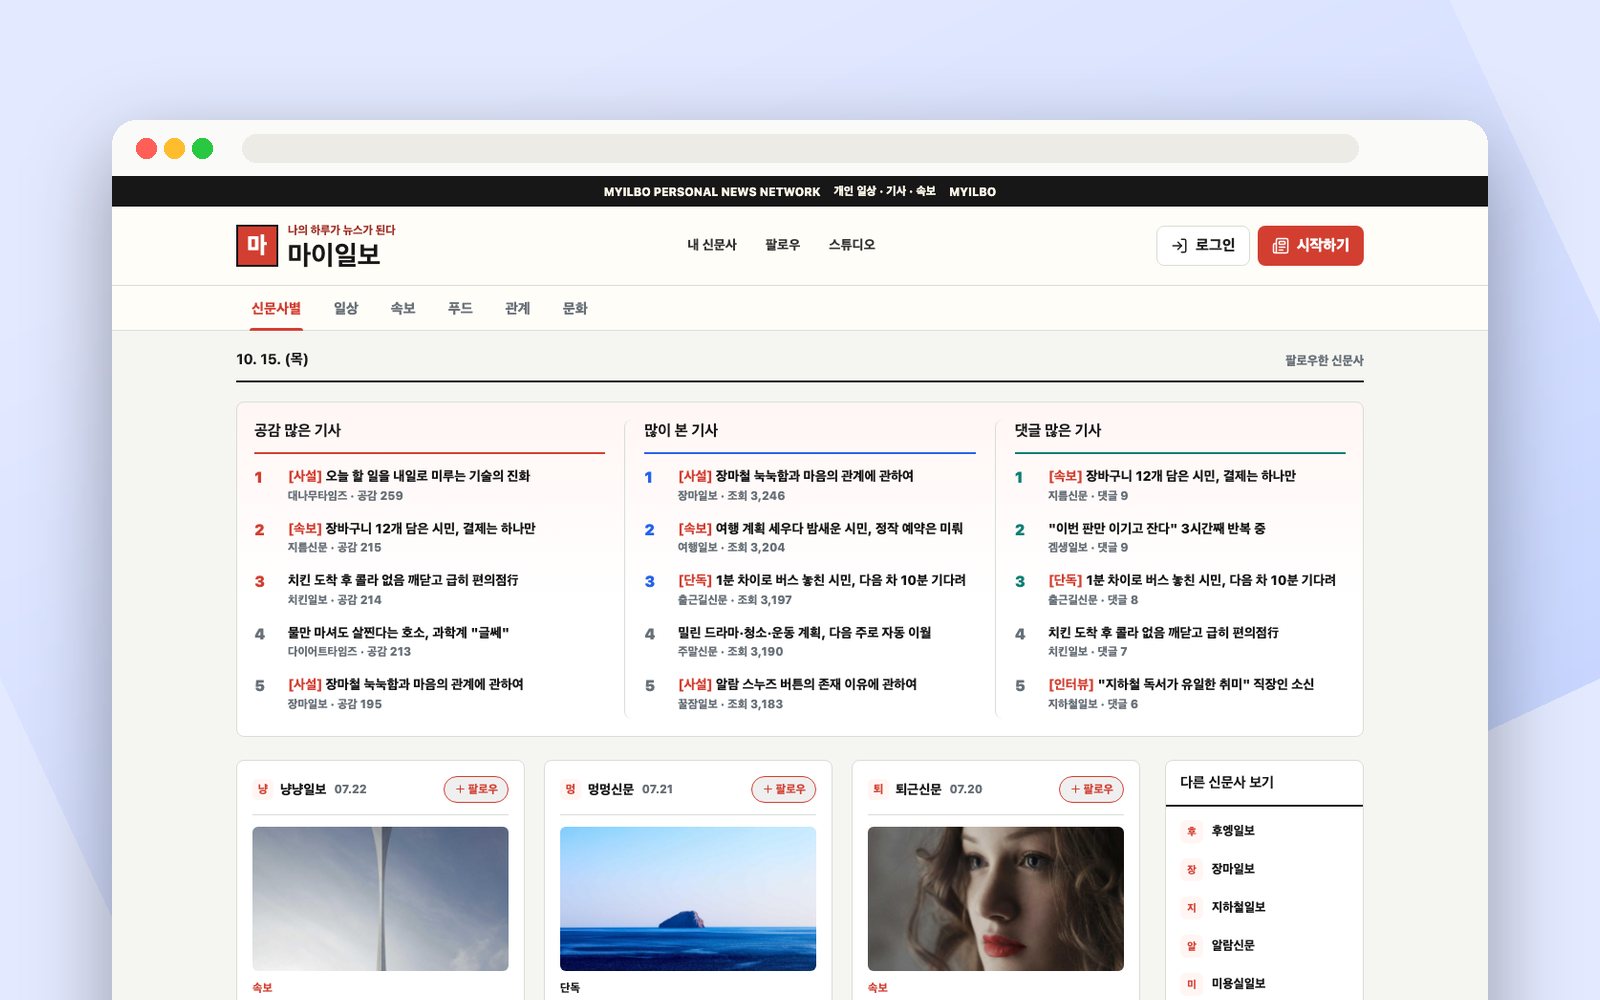The width and height of the screenshot is (1600, 1000).
Task: Follow 퇴근신문 with its 팔로우 button
Action: coord(1092,789)
